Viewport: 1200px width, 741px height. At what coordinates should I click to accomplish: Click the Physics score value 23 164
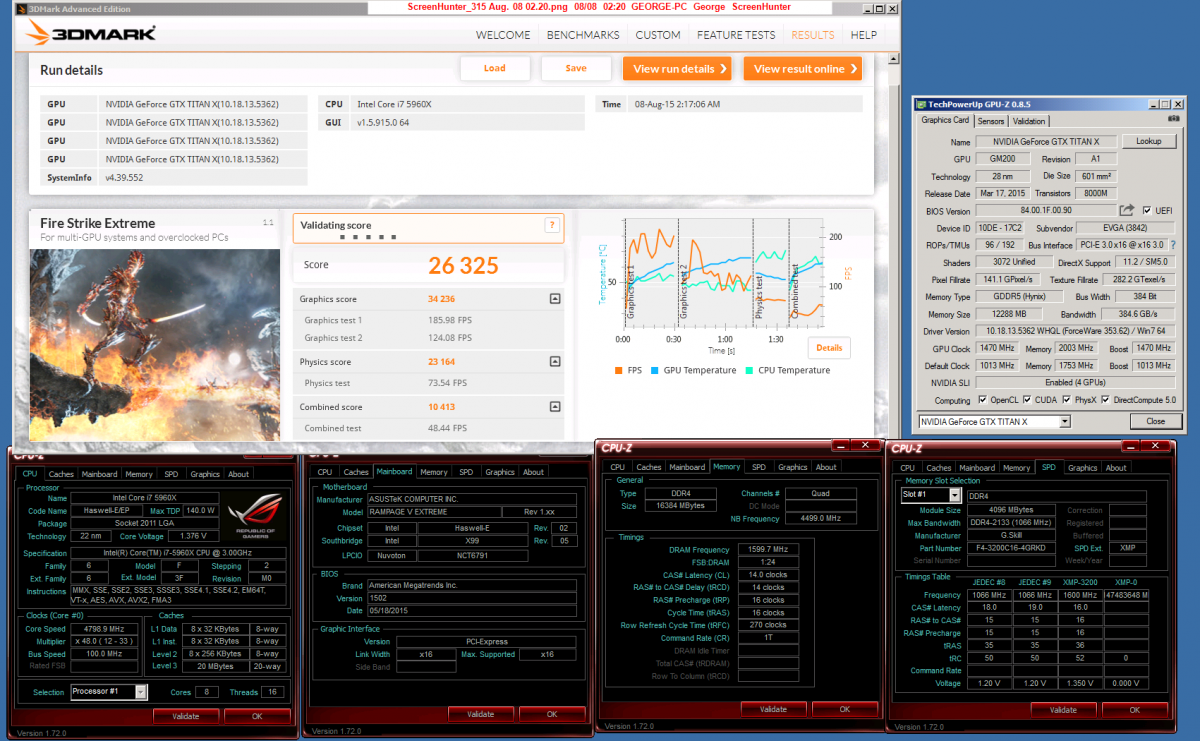(441, 362)
